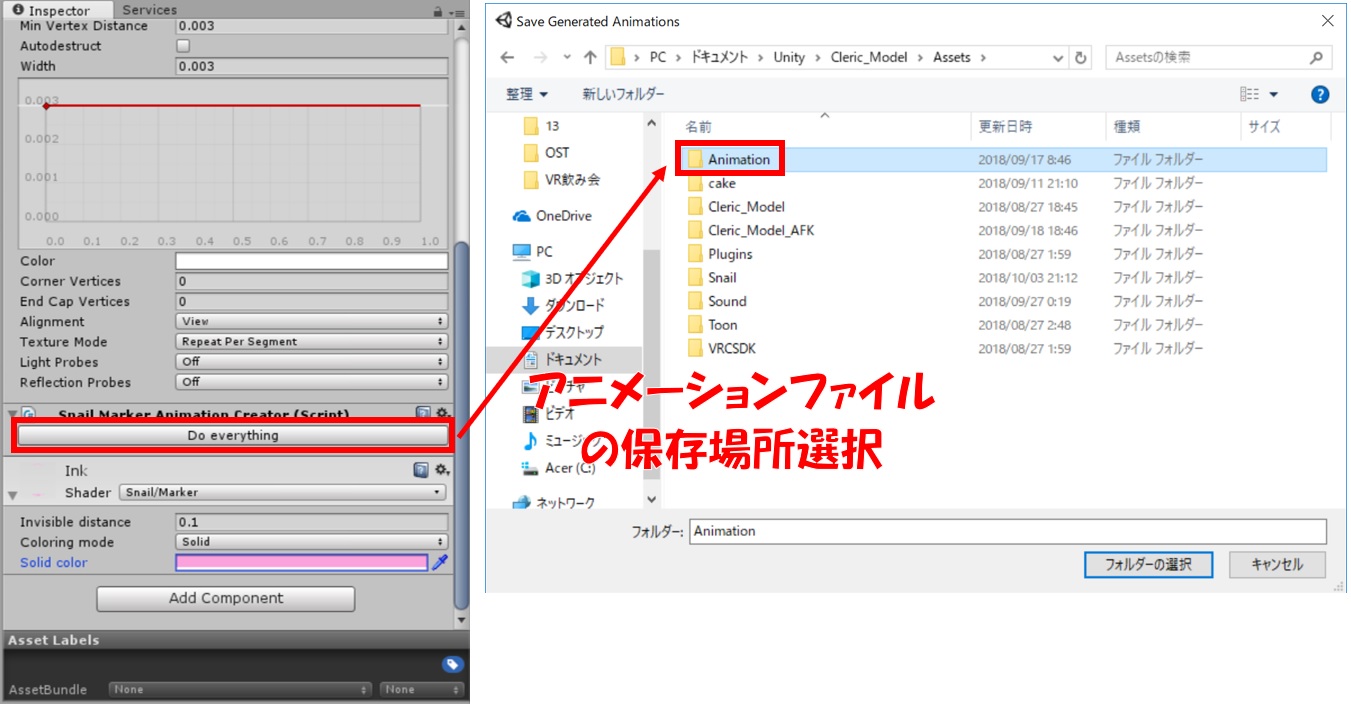
Task: Refresh the Assets folder address bar
Action: [x=1081, y=58]
